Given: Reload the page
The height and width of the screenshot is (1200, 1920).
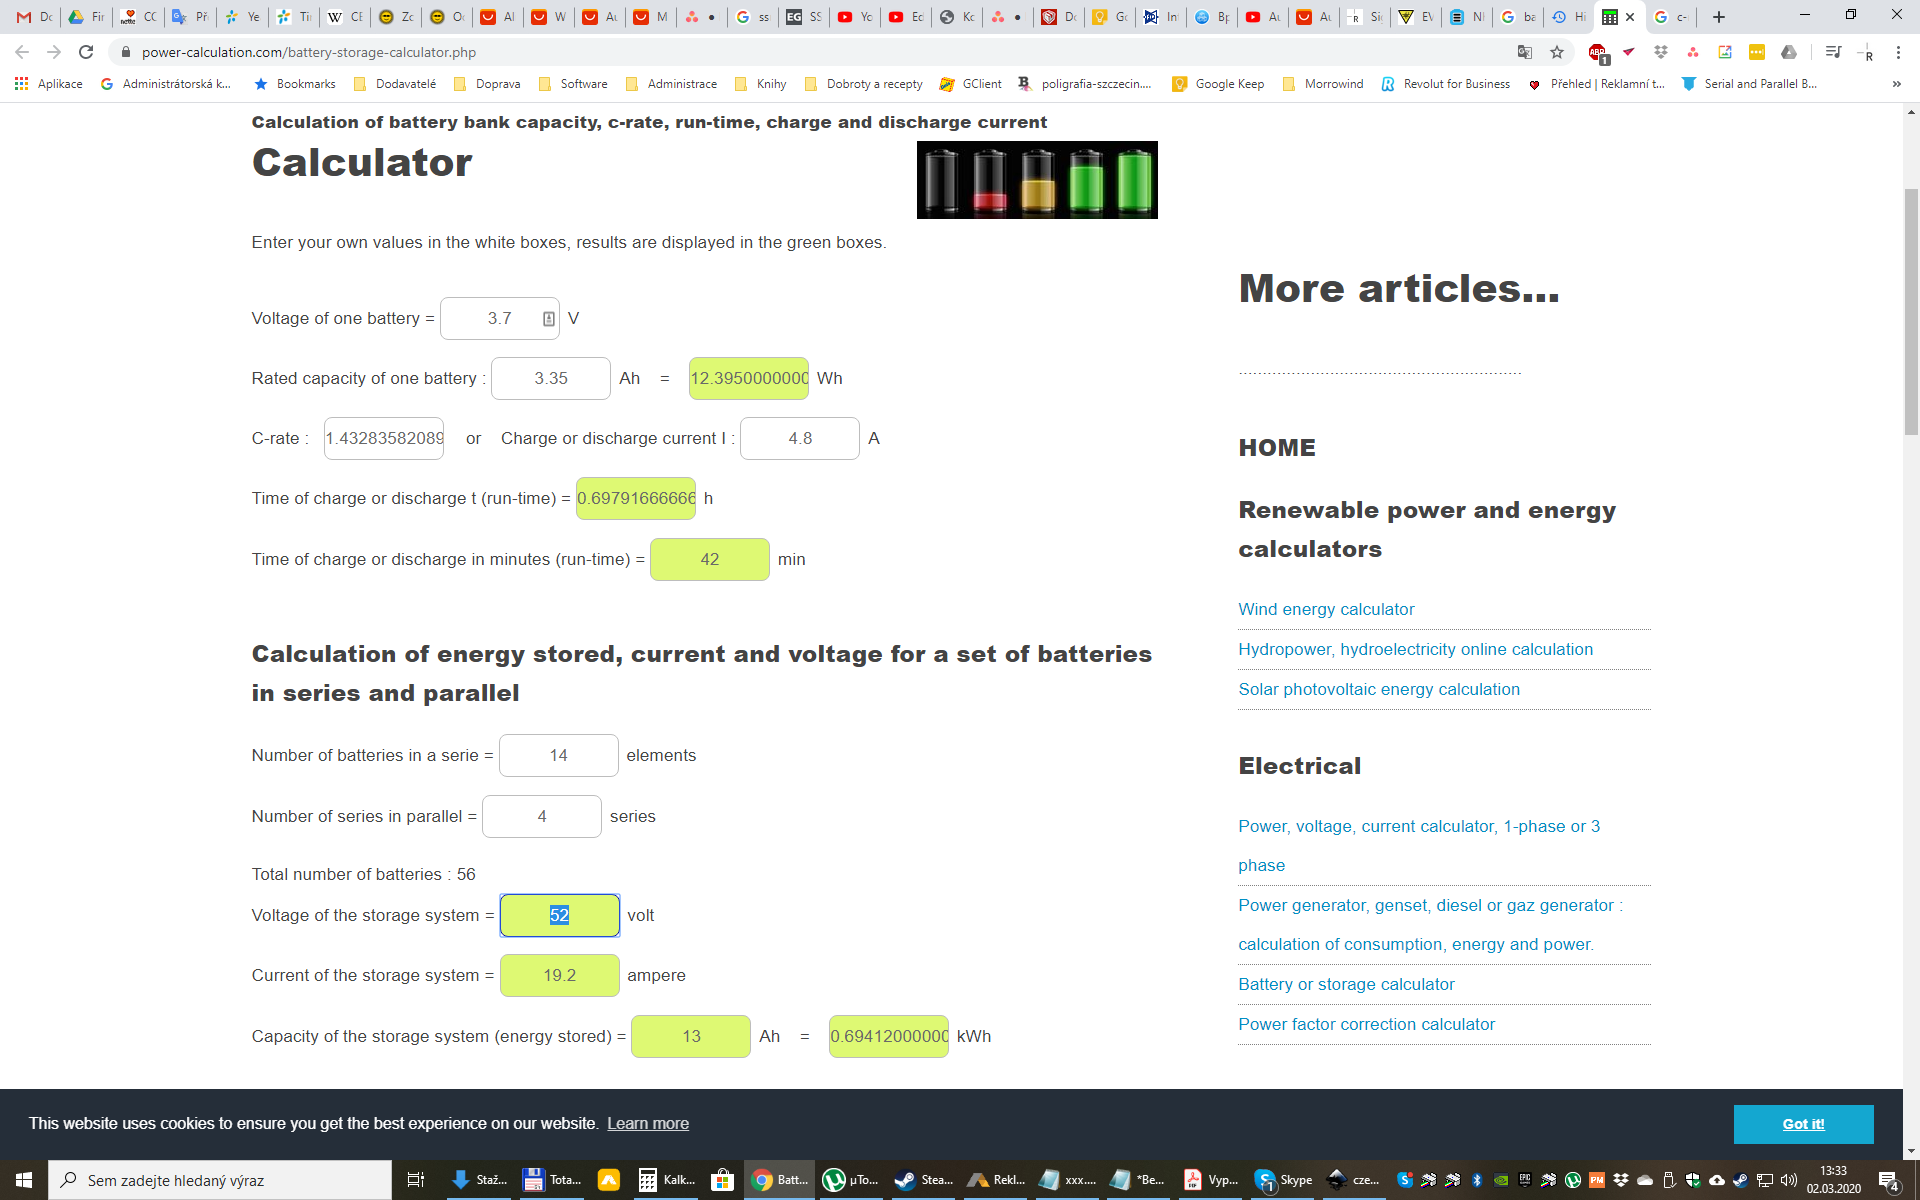Looking at the screenshot, I should (86, 52).
